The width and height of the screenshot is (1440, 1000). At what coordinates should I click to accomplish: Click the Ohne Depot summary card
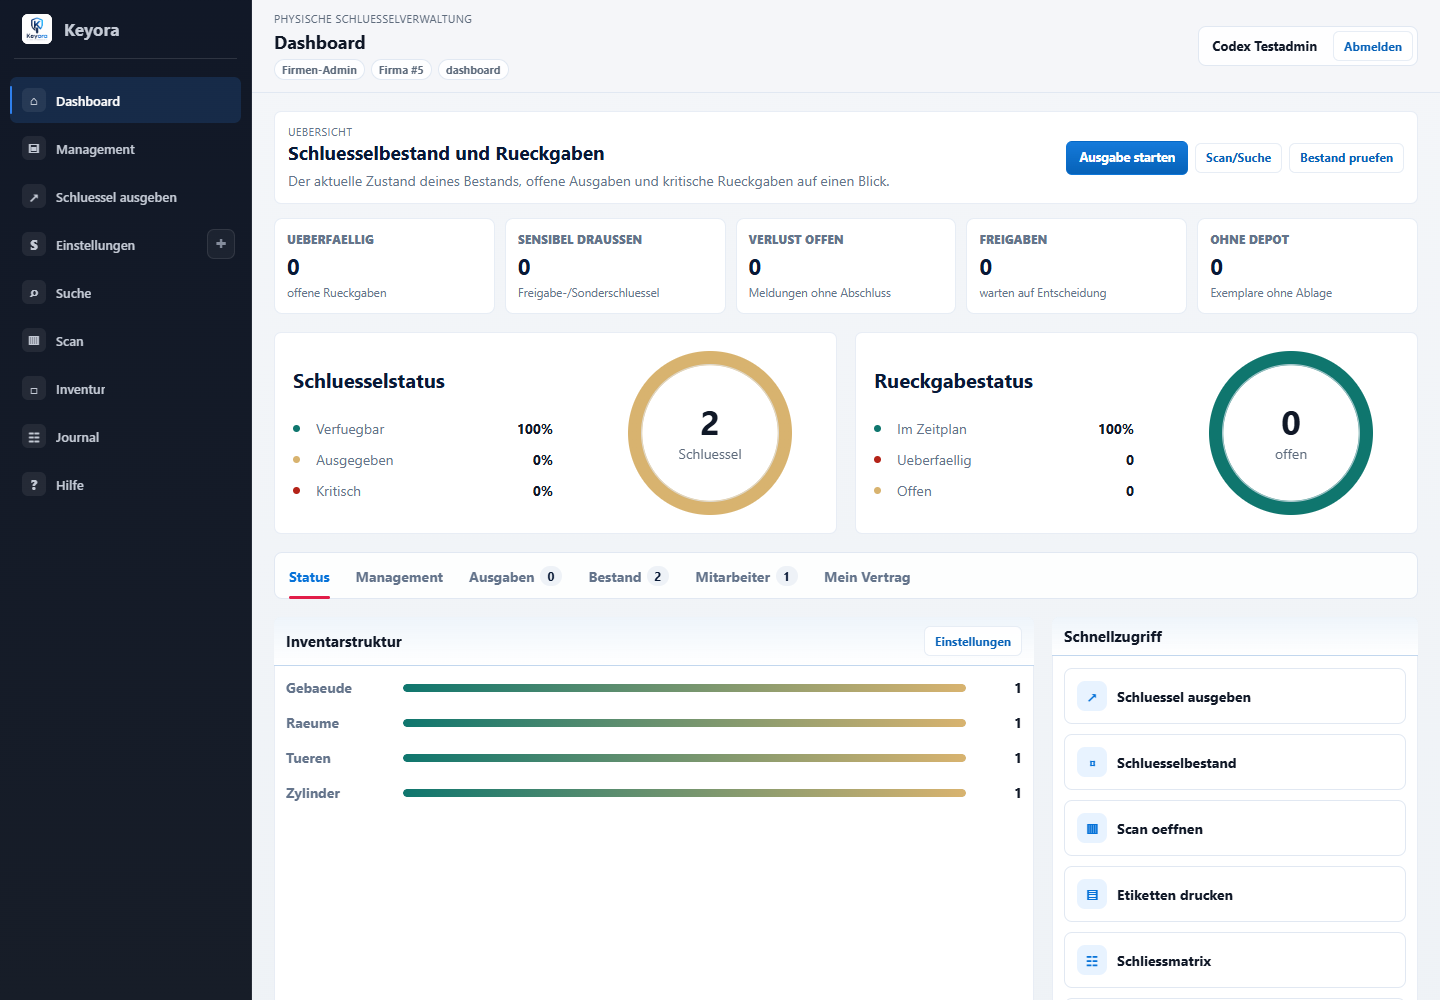1307,266
